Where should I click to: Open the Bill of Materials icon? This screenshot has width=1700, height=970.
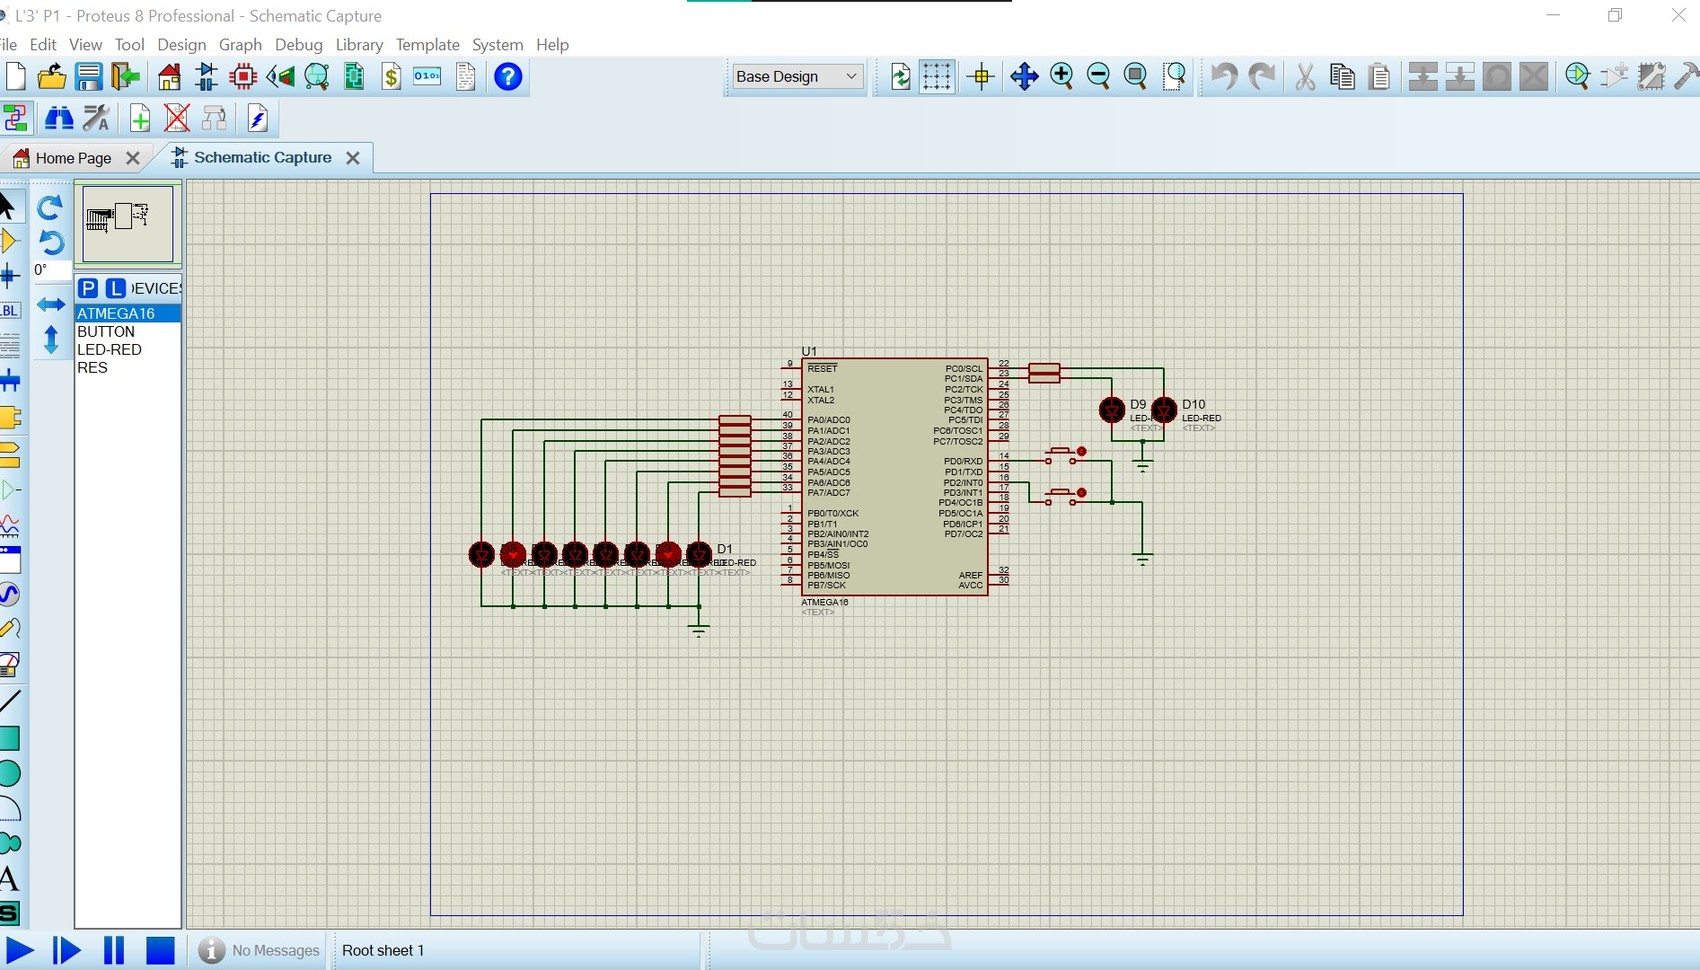pos(391,77)
